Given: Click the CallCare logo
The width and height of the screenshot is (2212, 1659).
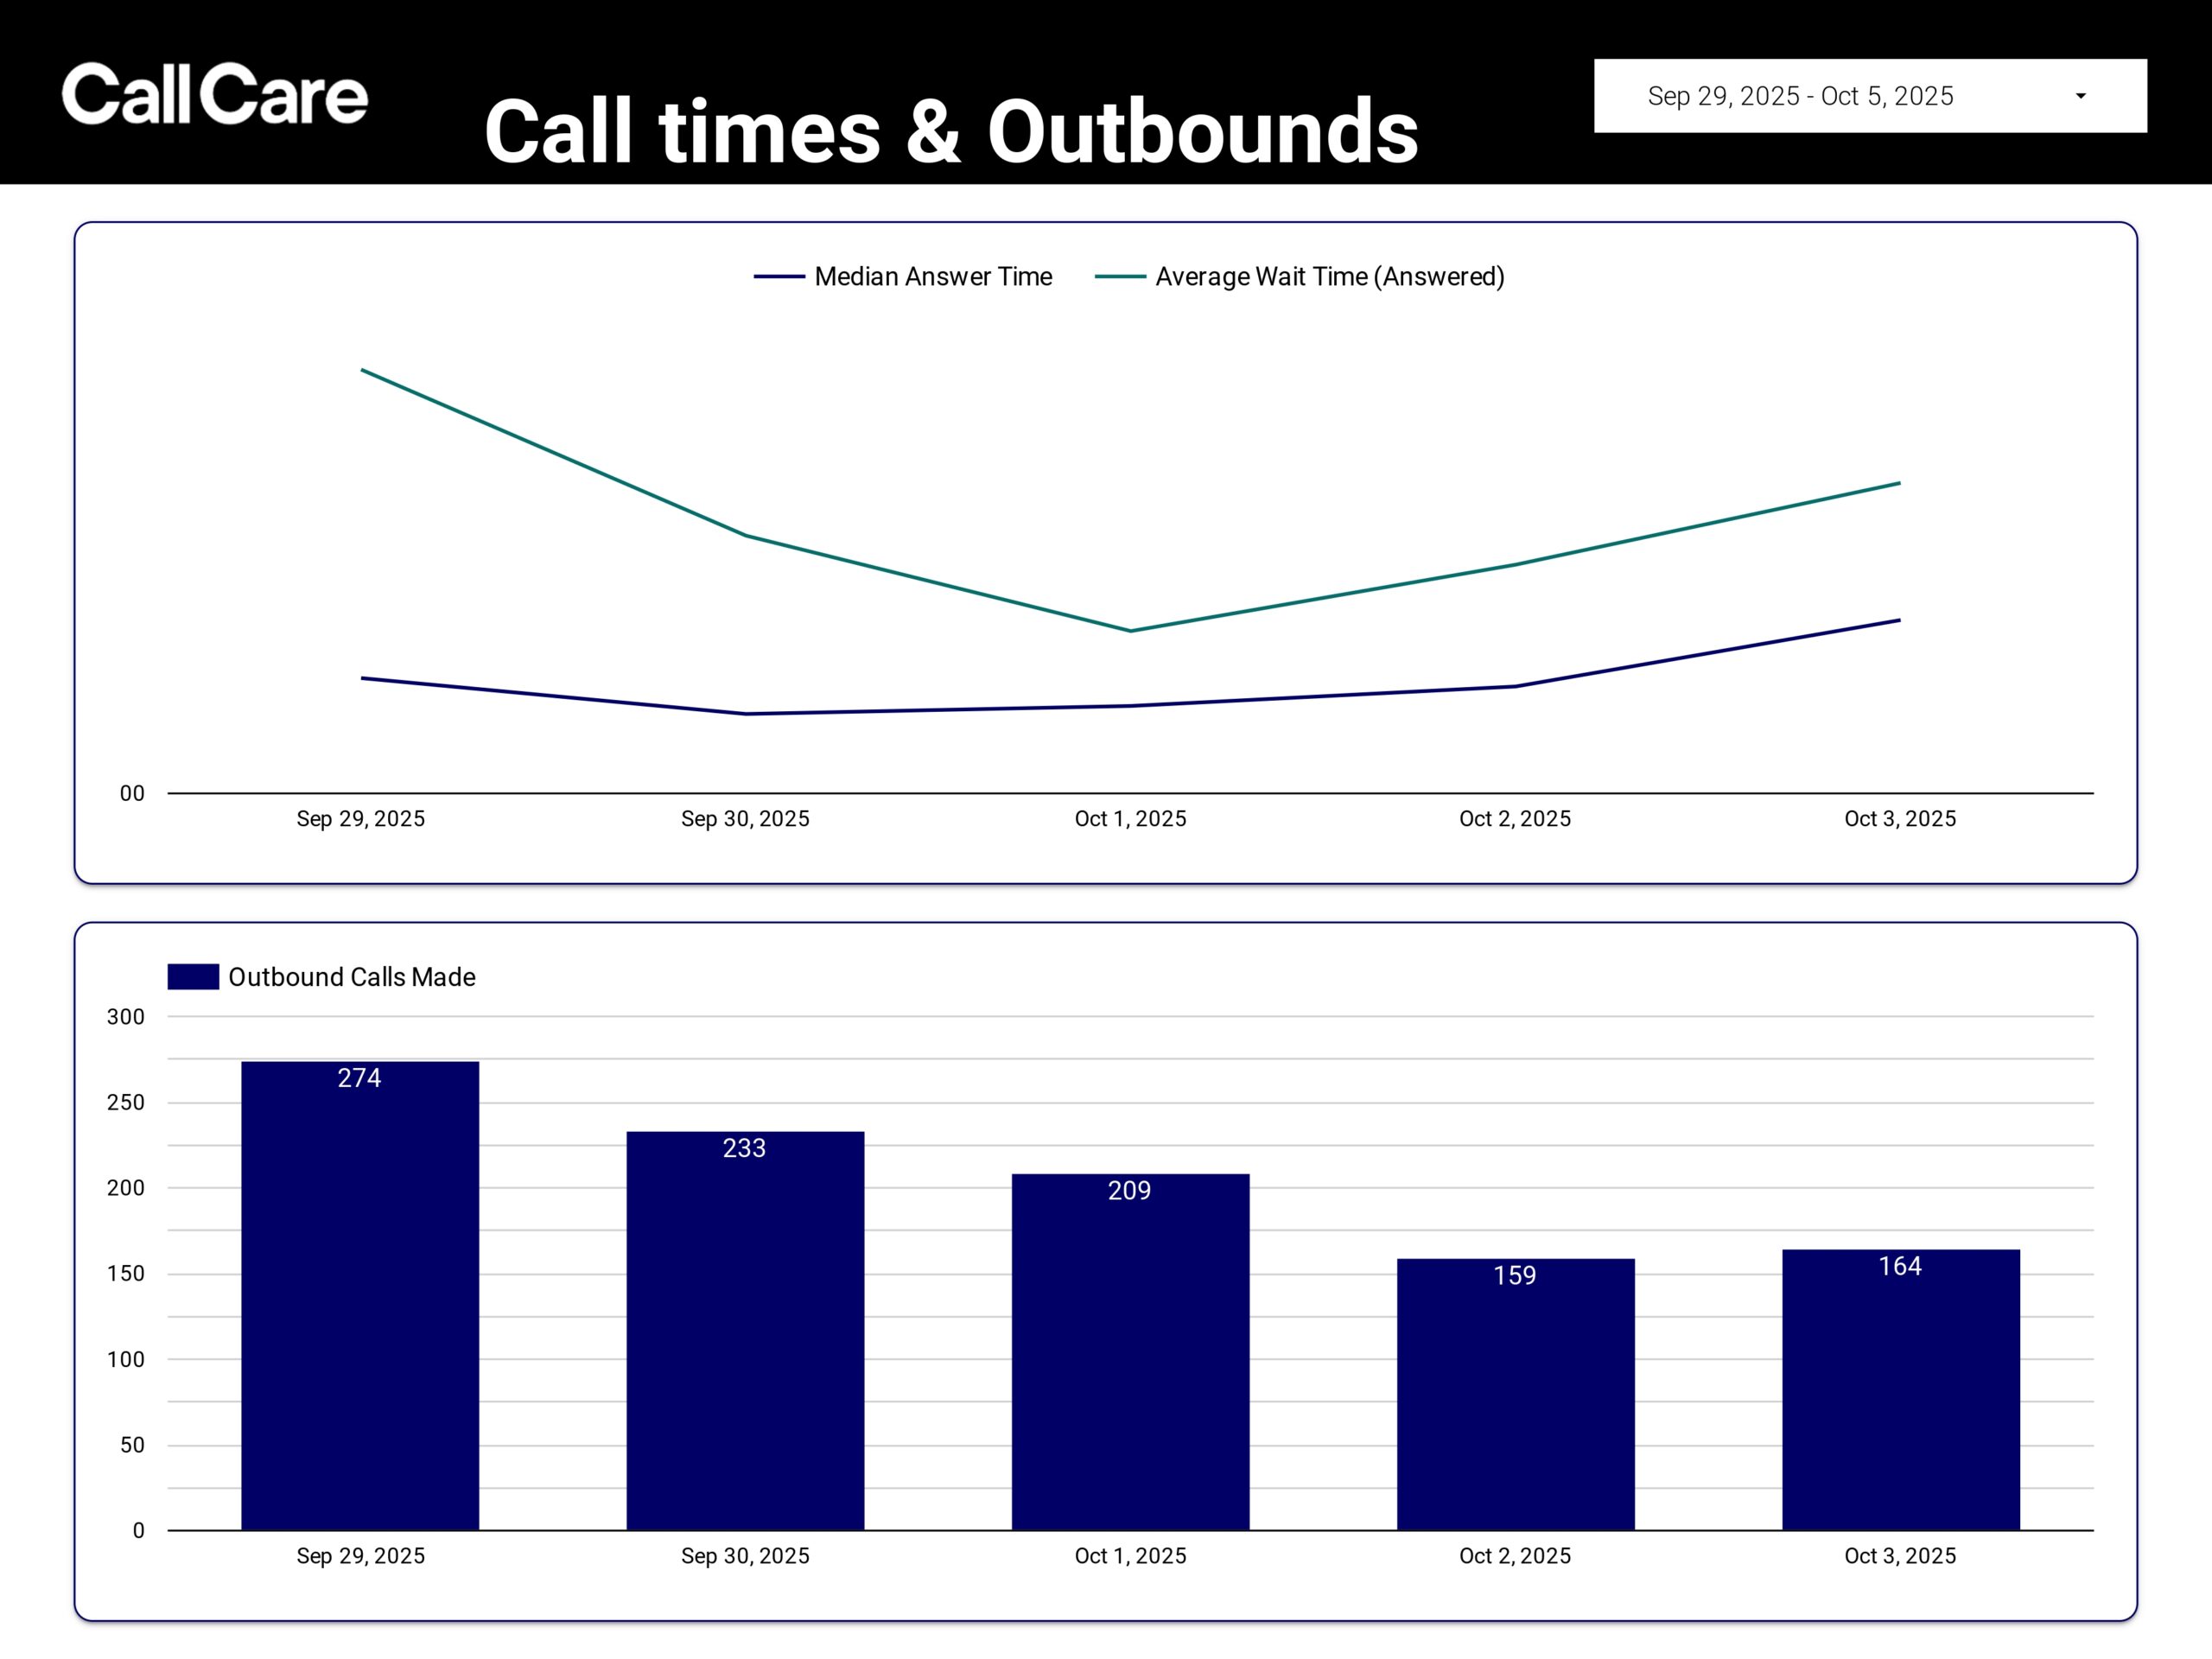Looking at the screenshot, I should tap(215, 94).
